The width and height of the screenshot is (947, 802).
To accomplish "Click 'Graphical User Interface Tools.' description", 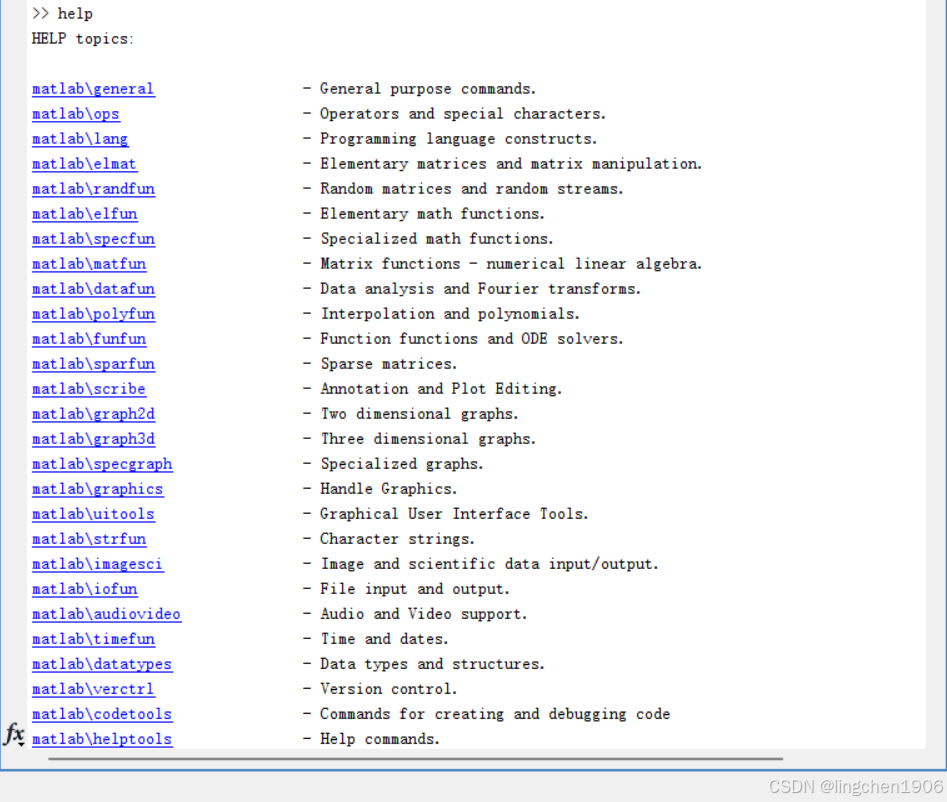I will [x=454, y=514].
